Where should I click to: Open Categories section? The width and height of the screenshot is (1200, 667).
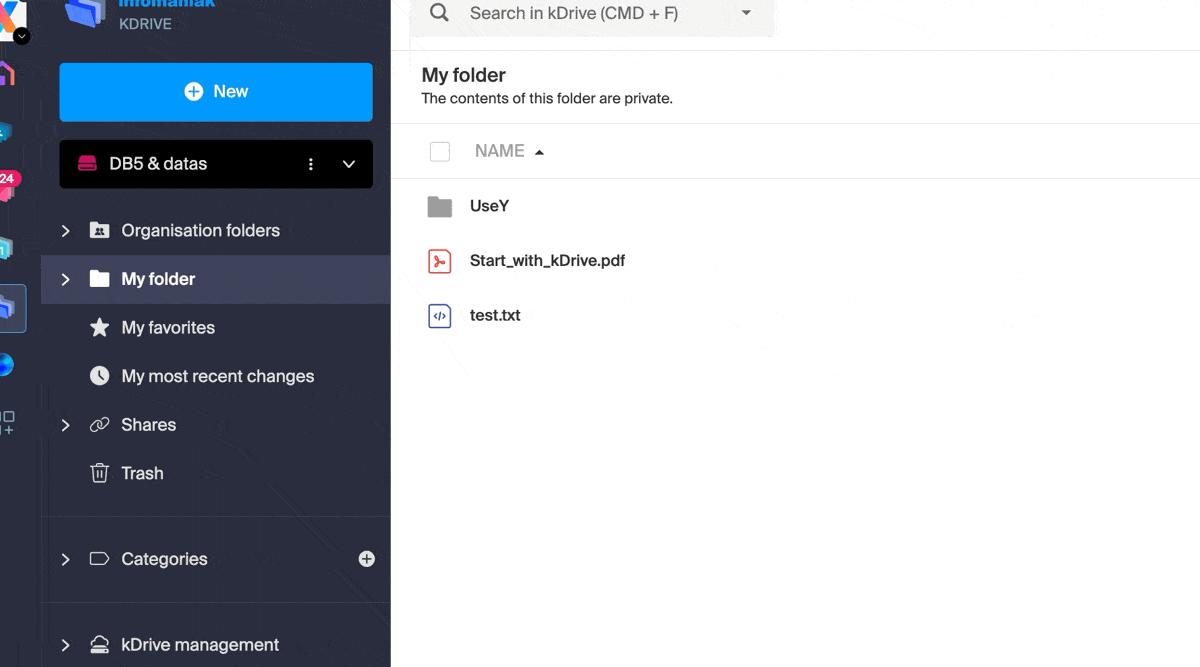click(x=164, y=559)
